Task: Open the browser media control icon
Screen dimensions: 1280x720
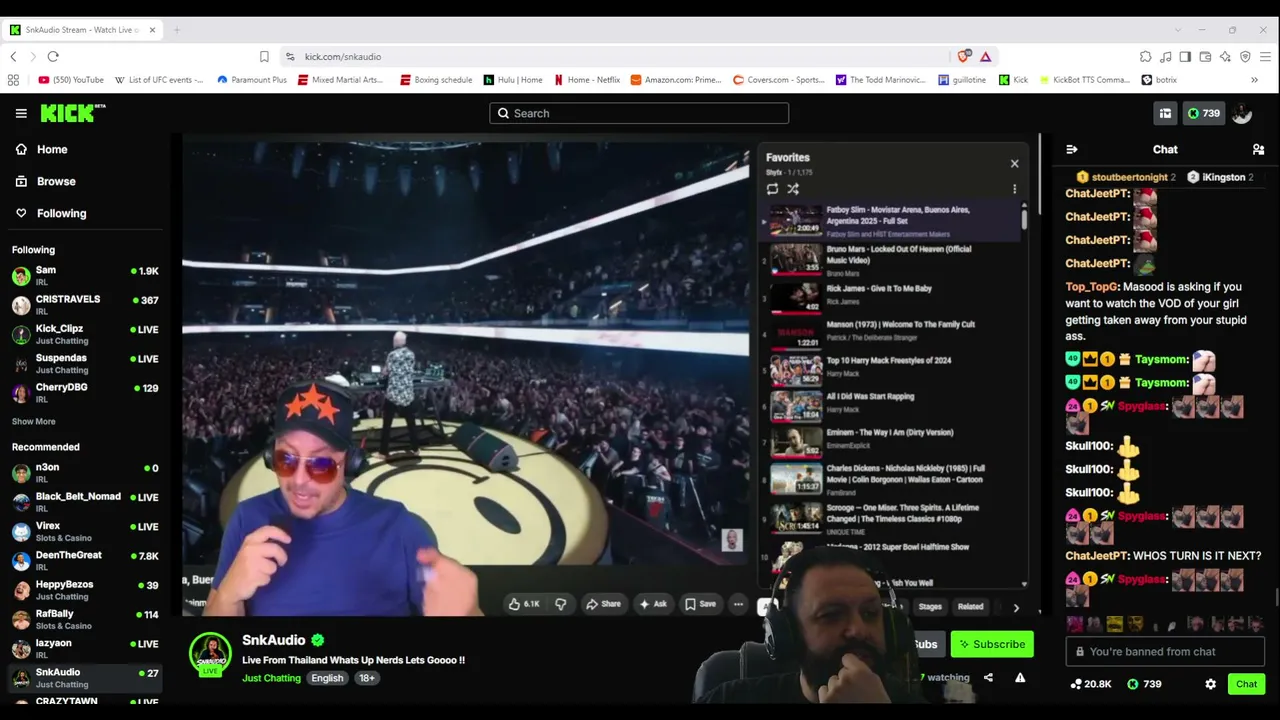Action: (x=1165, y=57)
